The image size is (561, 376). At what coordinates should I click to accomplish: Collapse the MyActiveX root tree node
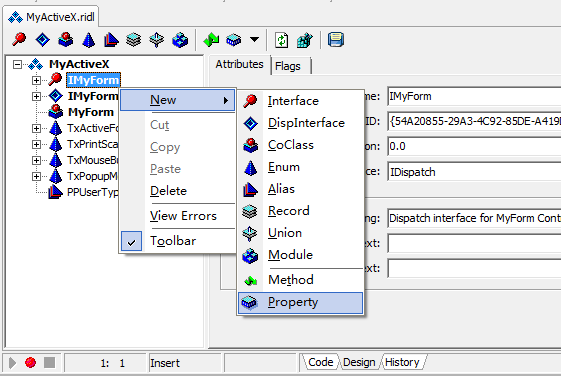[x=17, y=64]
